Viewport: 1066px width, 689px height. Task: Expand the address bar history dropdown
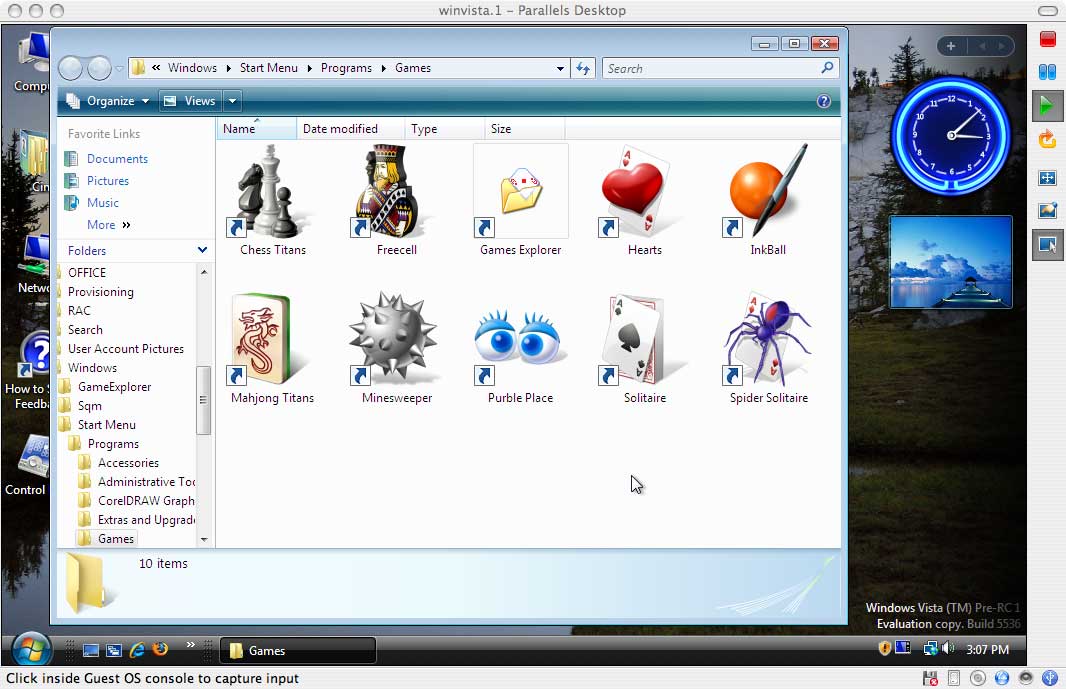click(560, 68)
